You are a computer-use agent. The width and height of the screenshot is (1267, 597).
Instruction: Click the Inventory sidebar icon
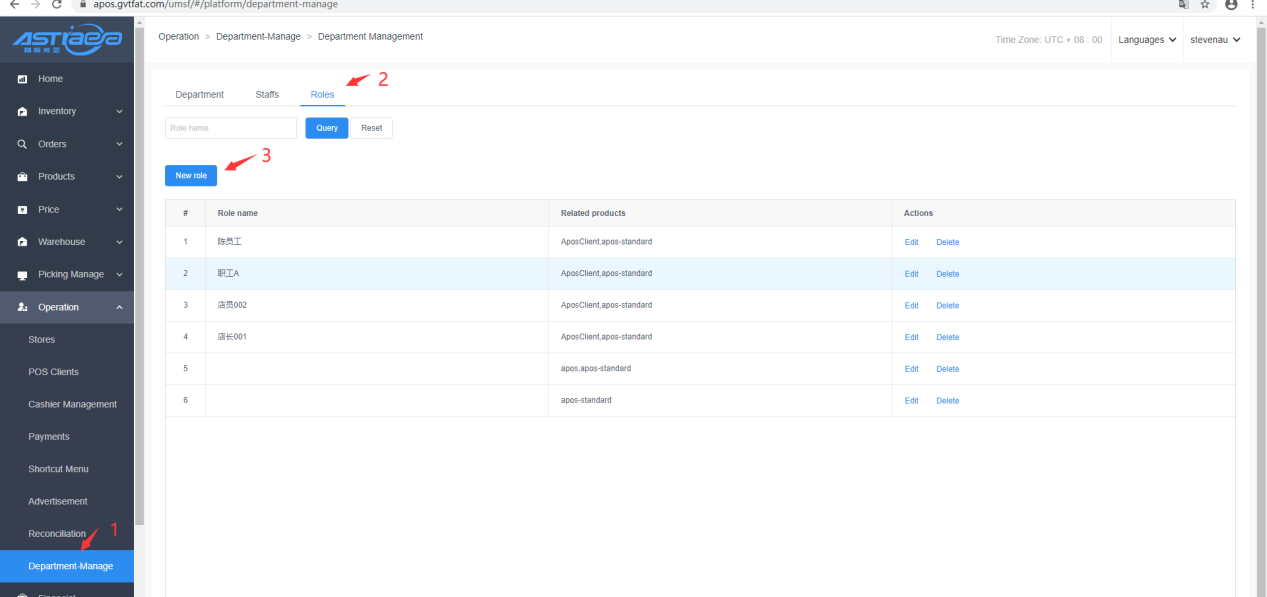[22, 112]
